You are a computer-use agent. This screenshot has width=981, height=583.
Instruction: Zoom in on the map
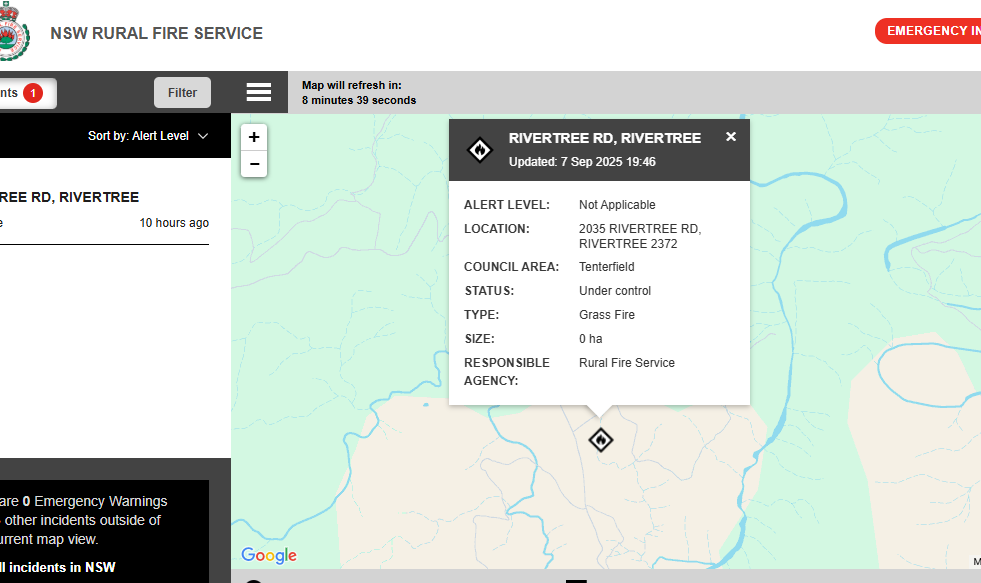point(254,137)
